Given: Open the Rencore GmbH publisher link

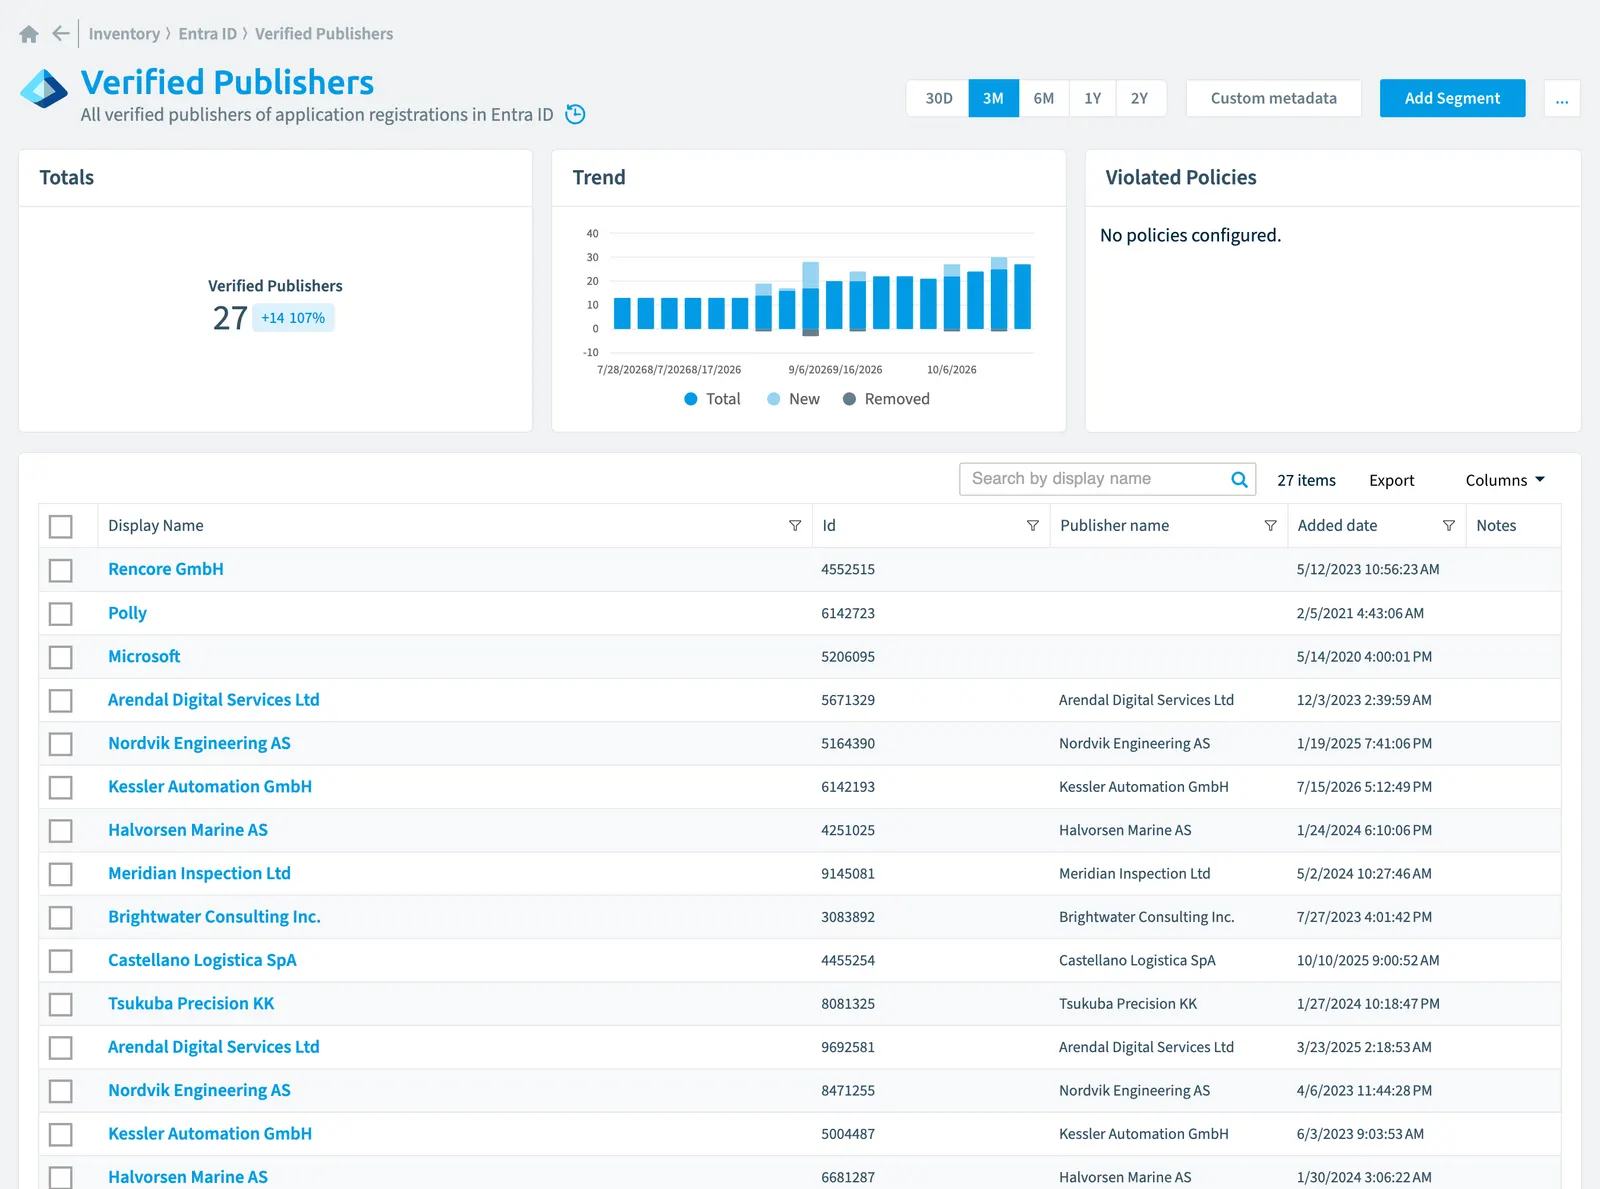Looking at the screenshot, I should tap(166, 569).
